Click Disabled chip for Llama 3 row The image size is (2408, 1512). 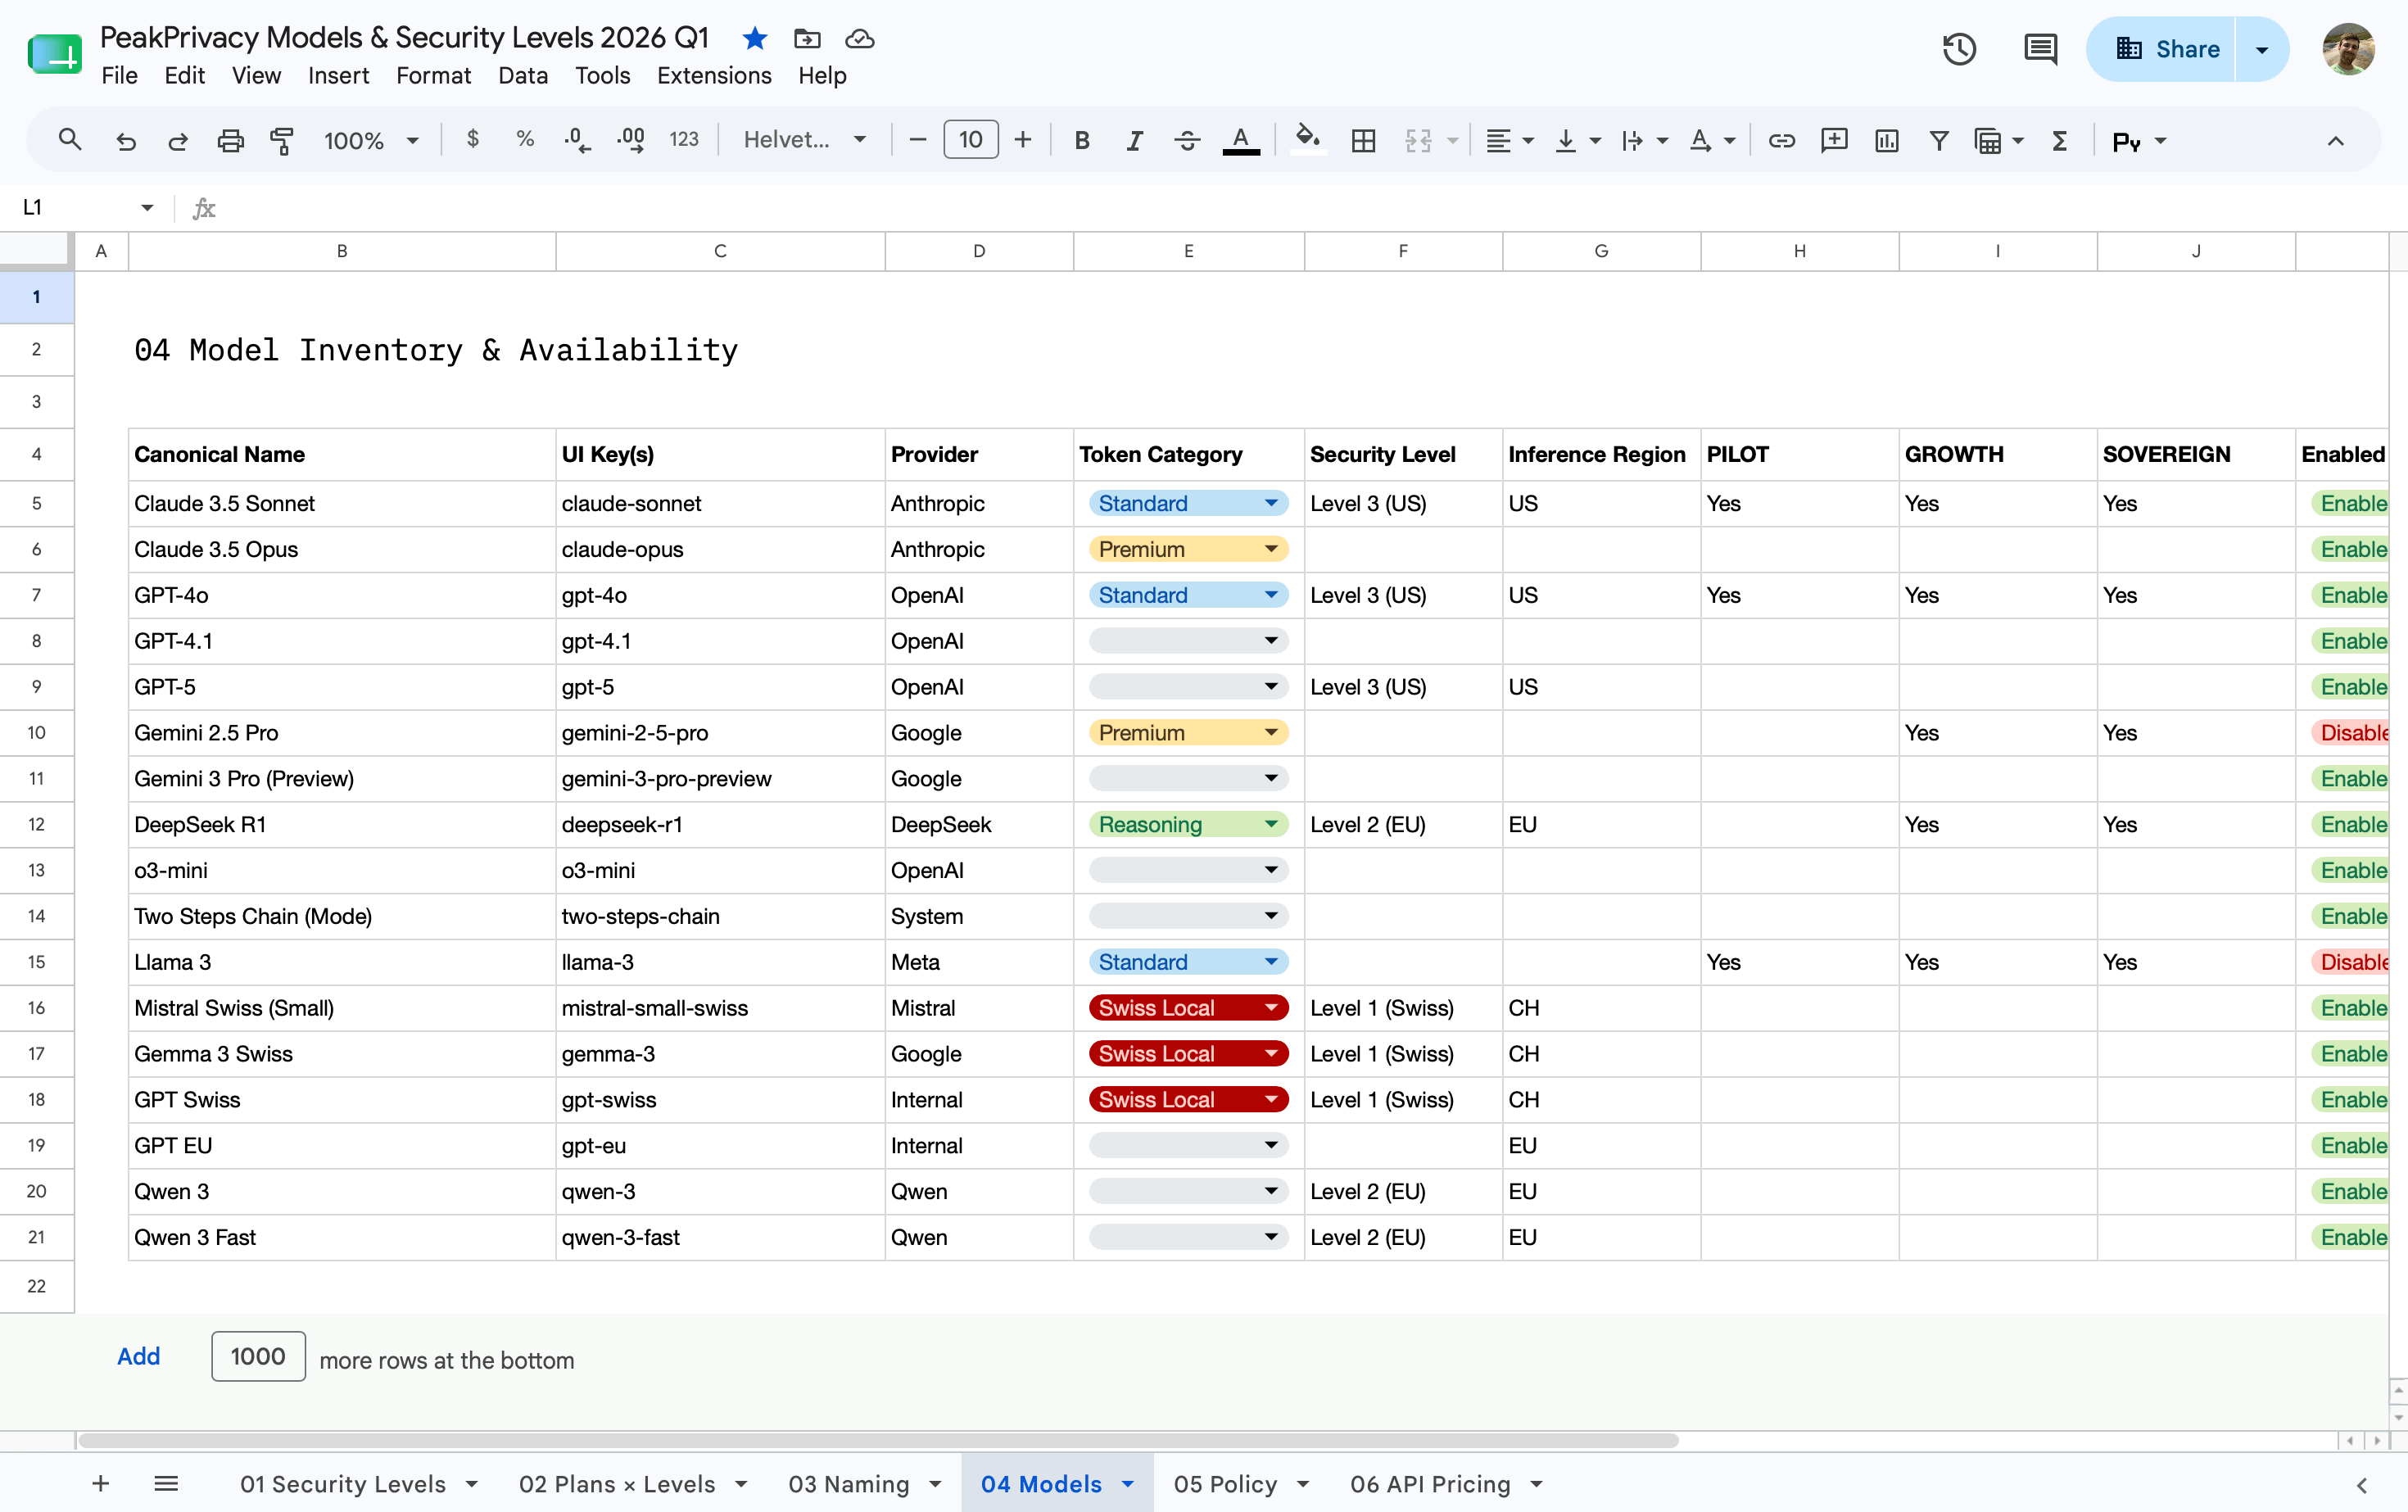click(2351, 962)
